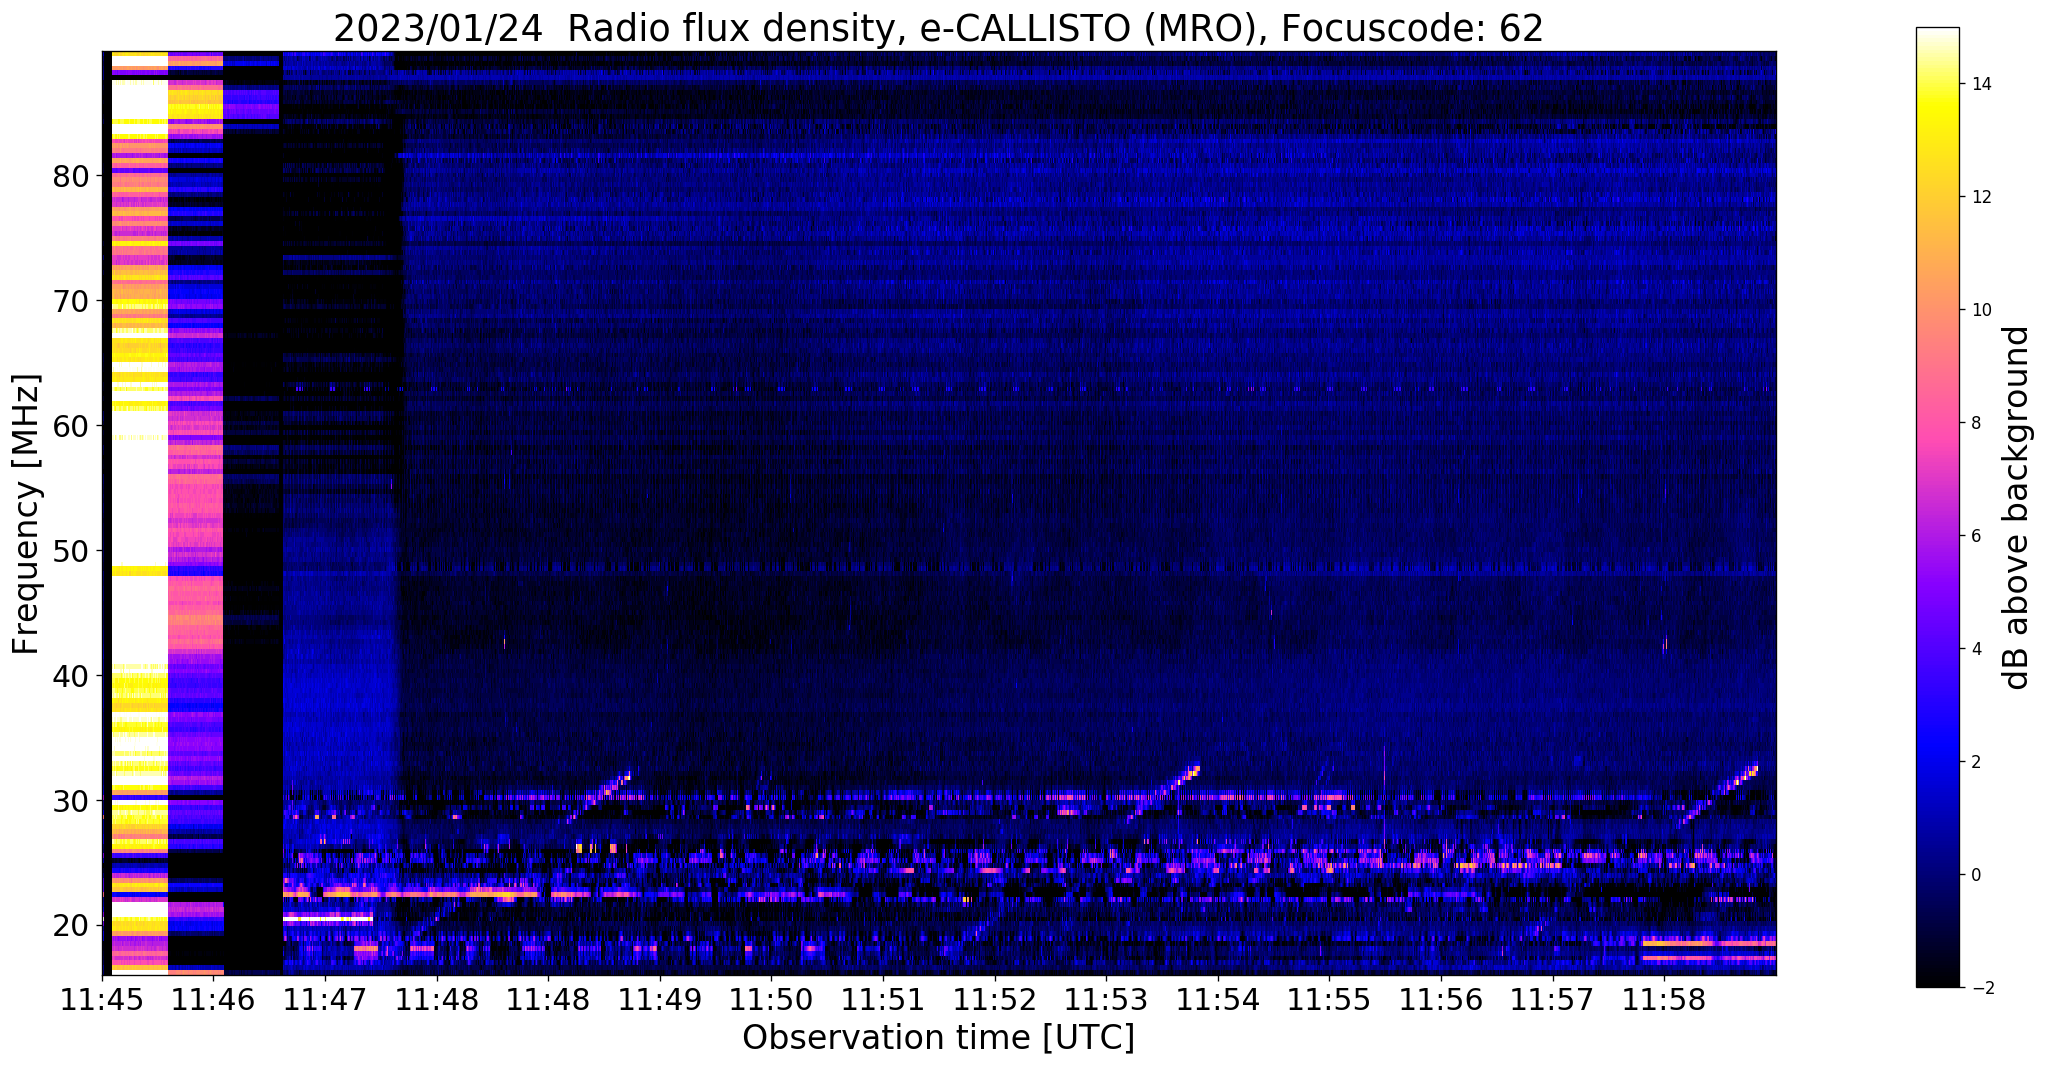This screenshot has height=1067, width=2047.
Task: Click the colorbar tick label 14
Action: coord(1981,84)
